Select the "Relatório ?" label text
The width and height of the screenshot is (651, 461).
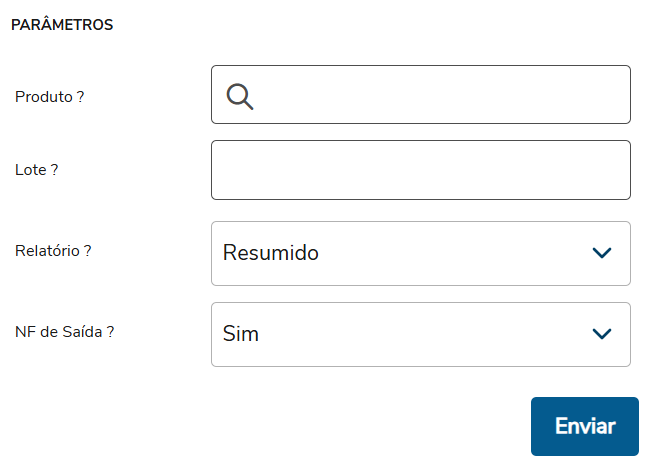point(54,251)
